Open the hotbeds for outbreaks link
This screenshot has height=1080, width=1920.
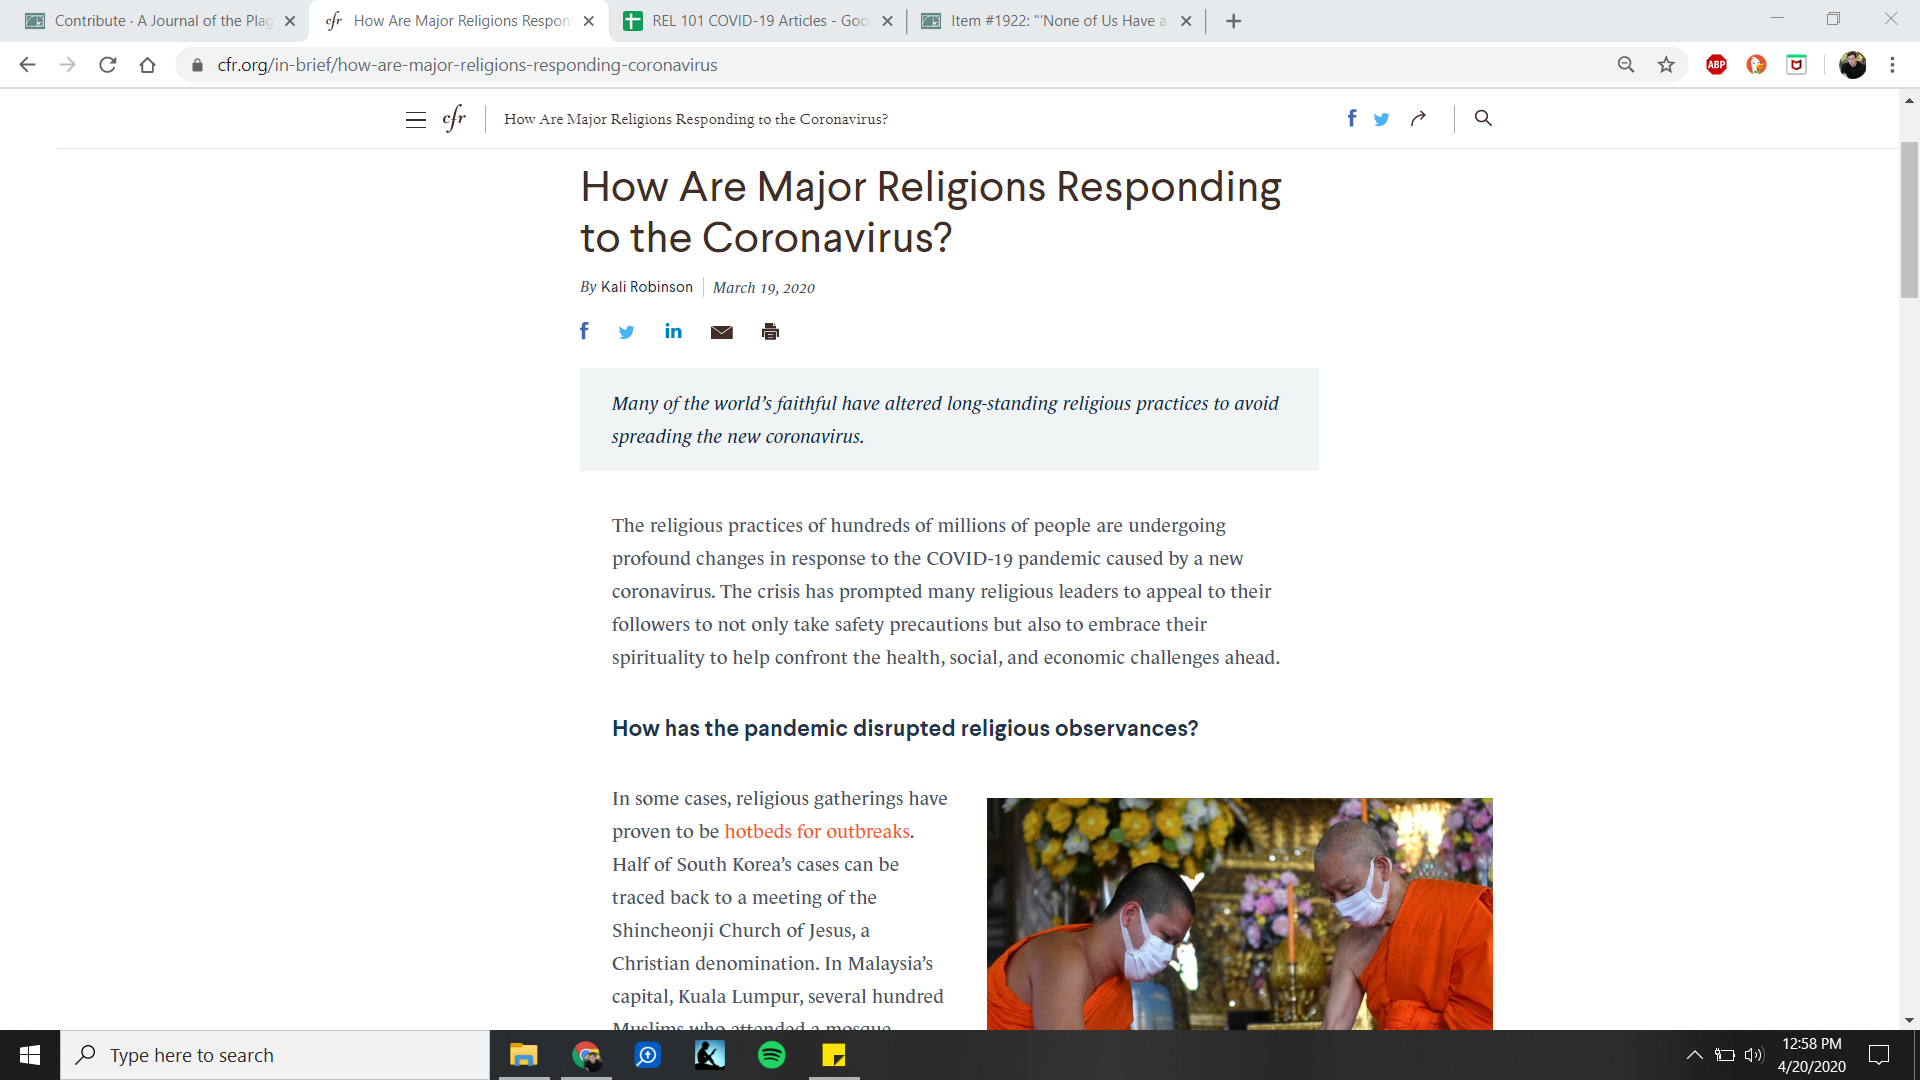[x=816, y=831]
